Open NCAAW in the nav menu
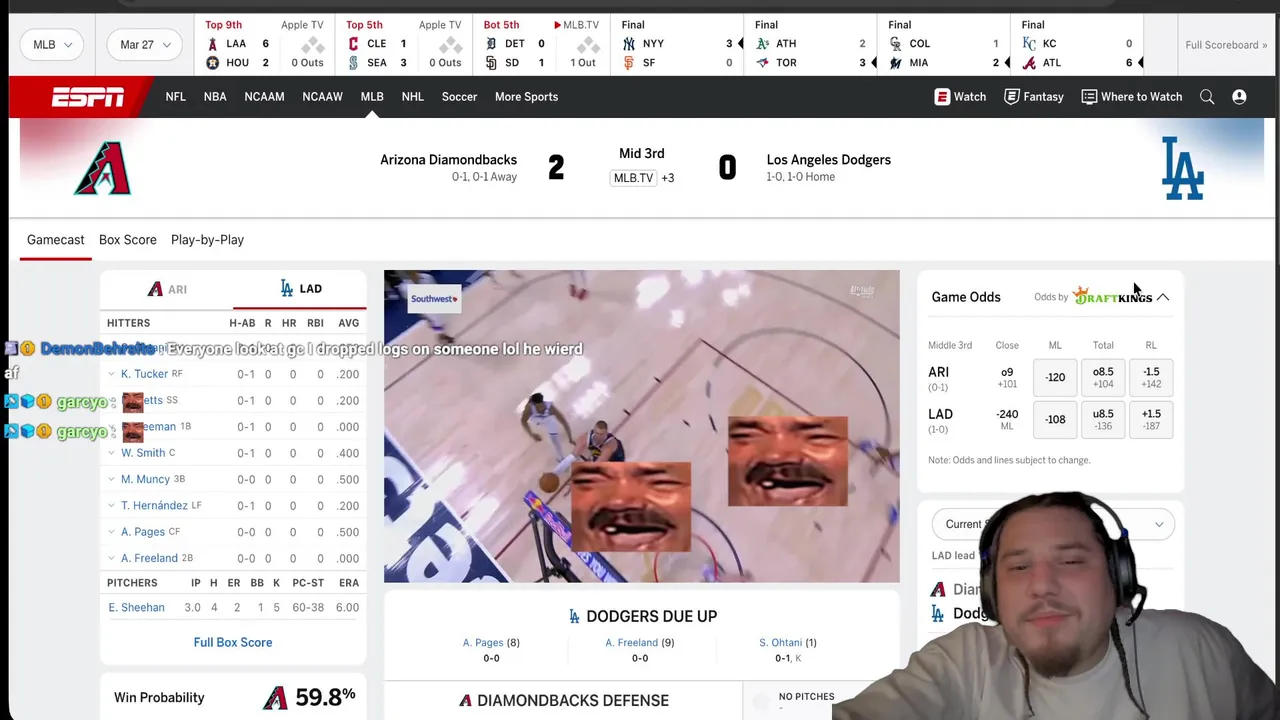 (322, 97)
